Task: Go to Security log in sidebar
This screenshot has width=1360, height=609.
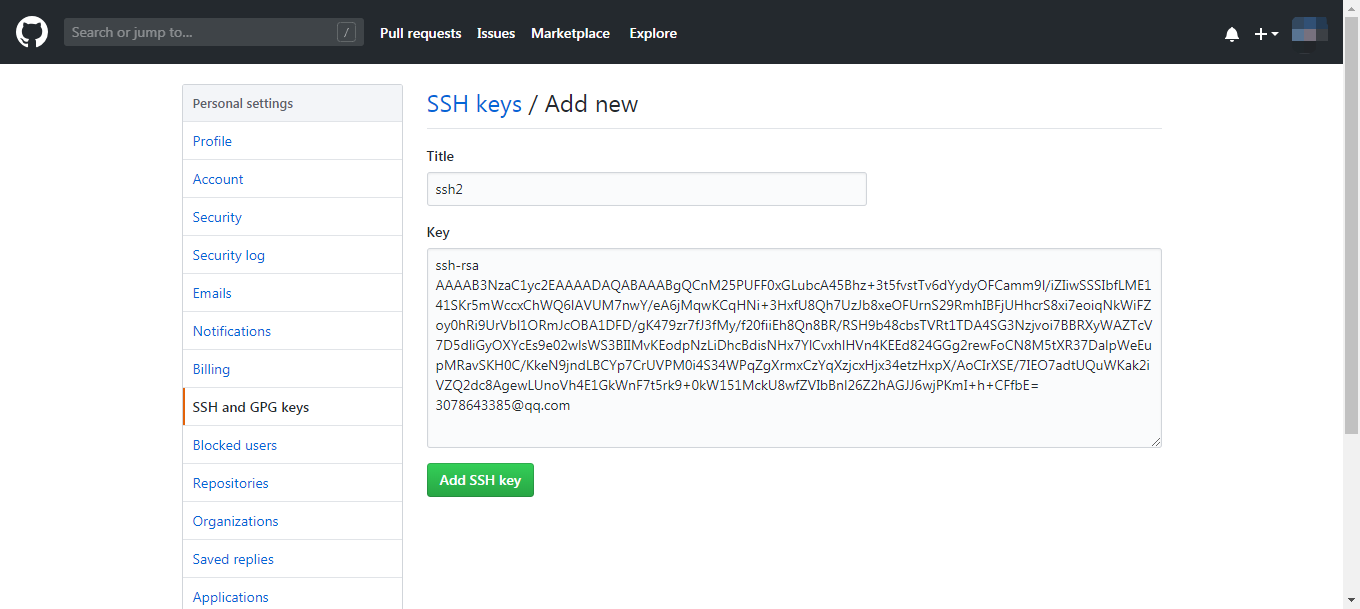Action: point(292,255)
